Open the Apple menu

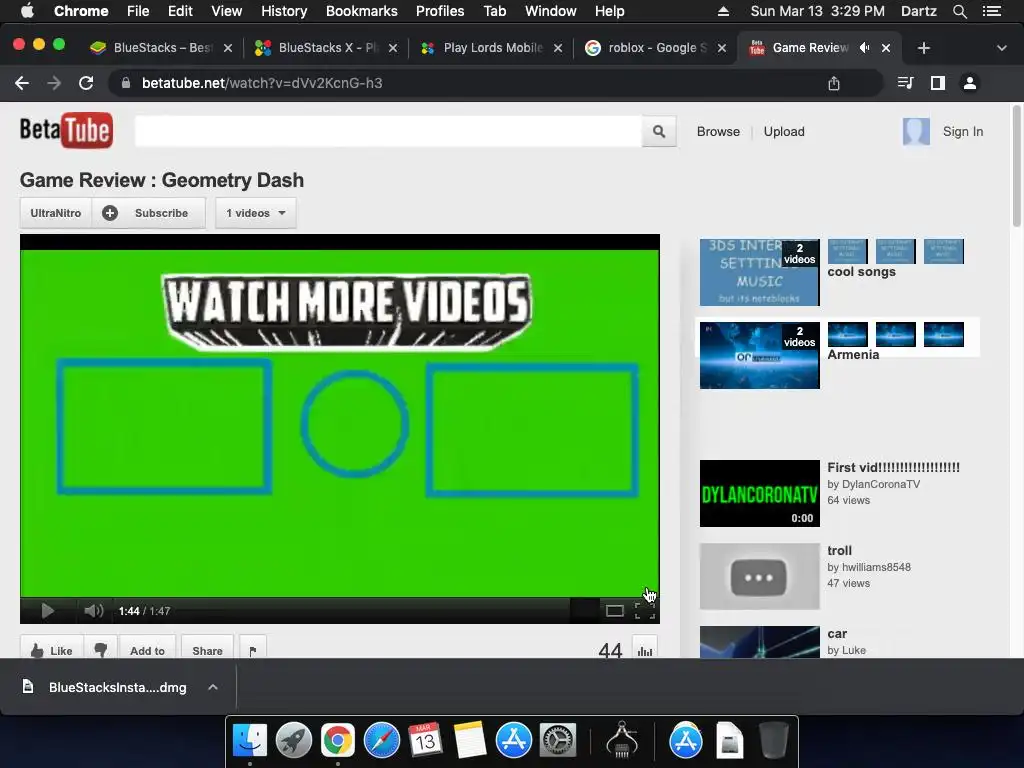pos(27,11)
